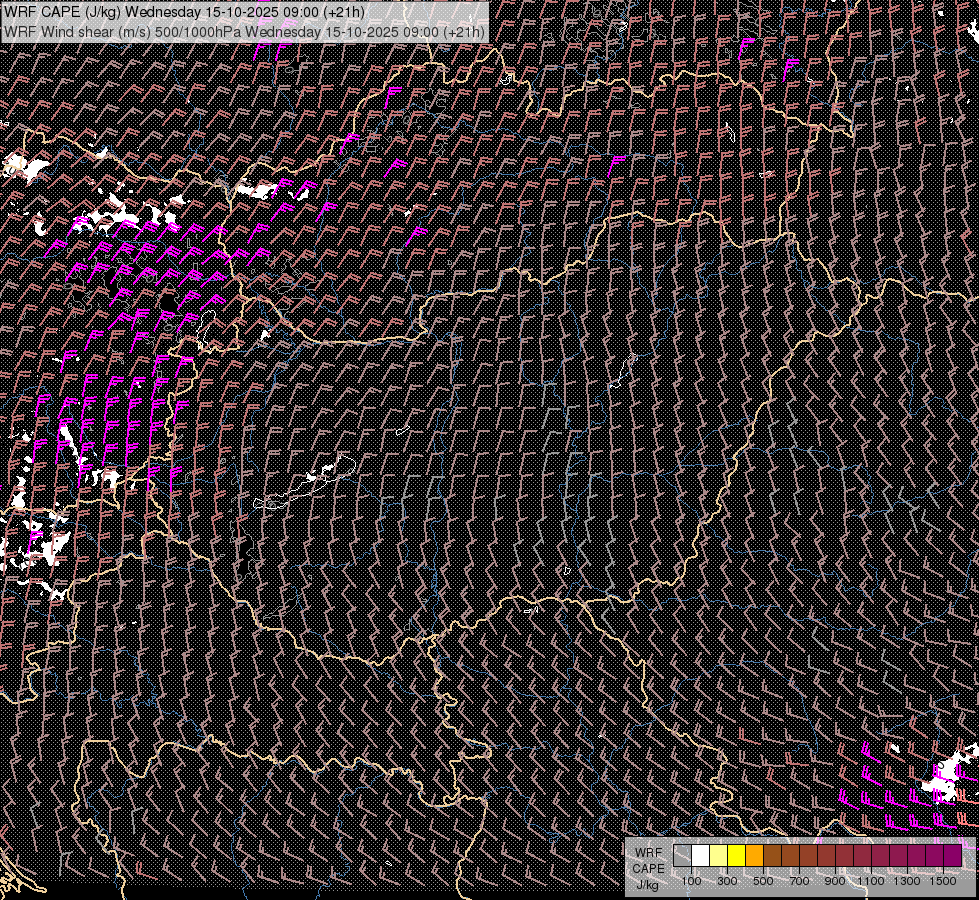Select the 500 legend scale label

tap(763, 881)
